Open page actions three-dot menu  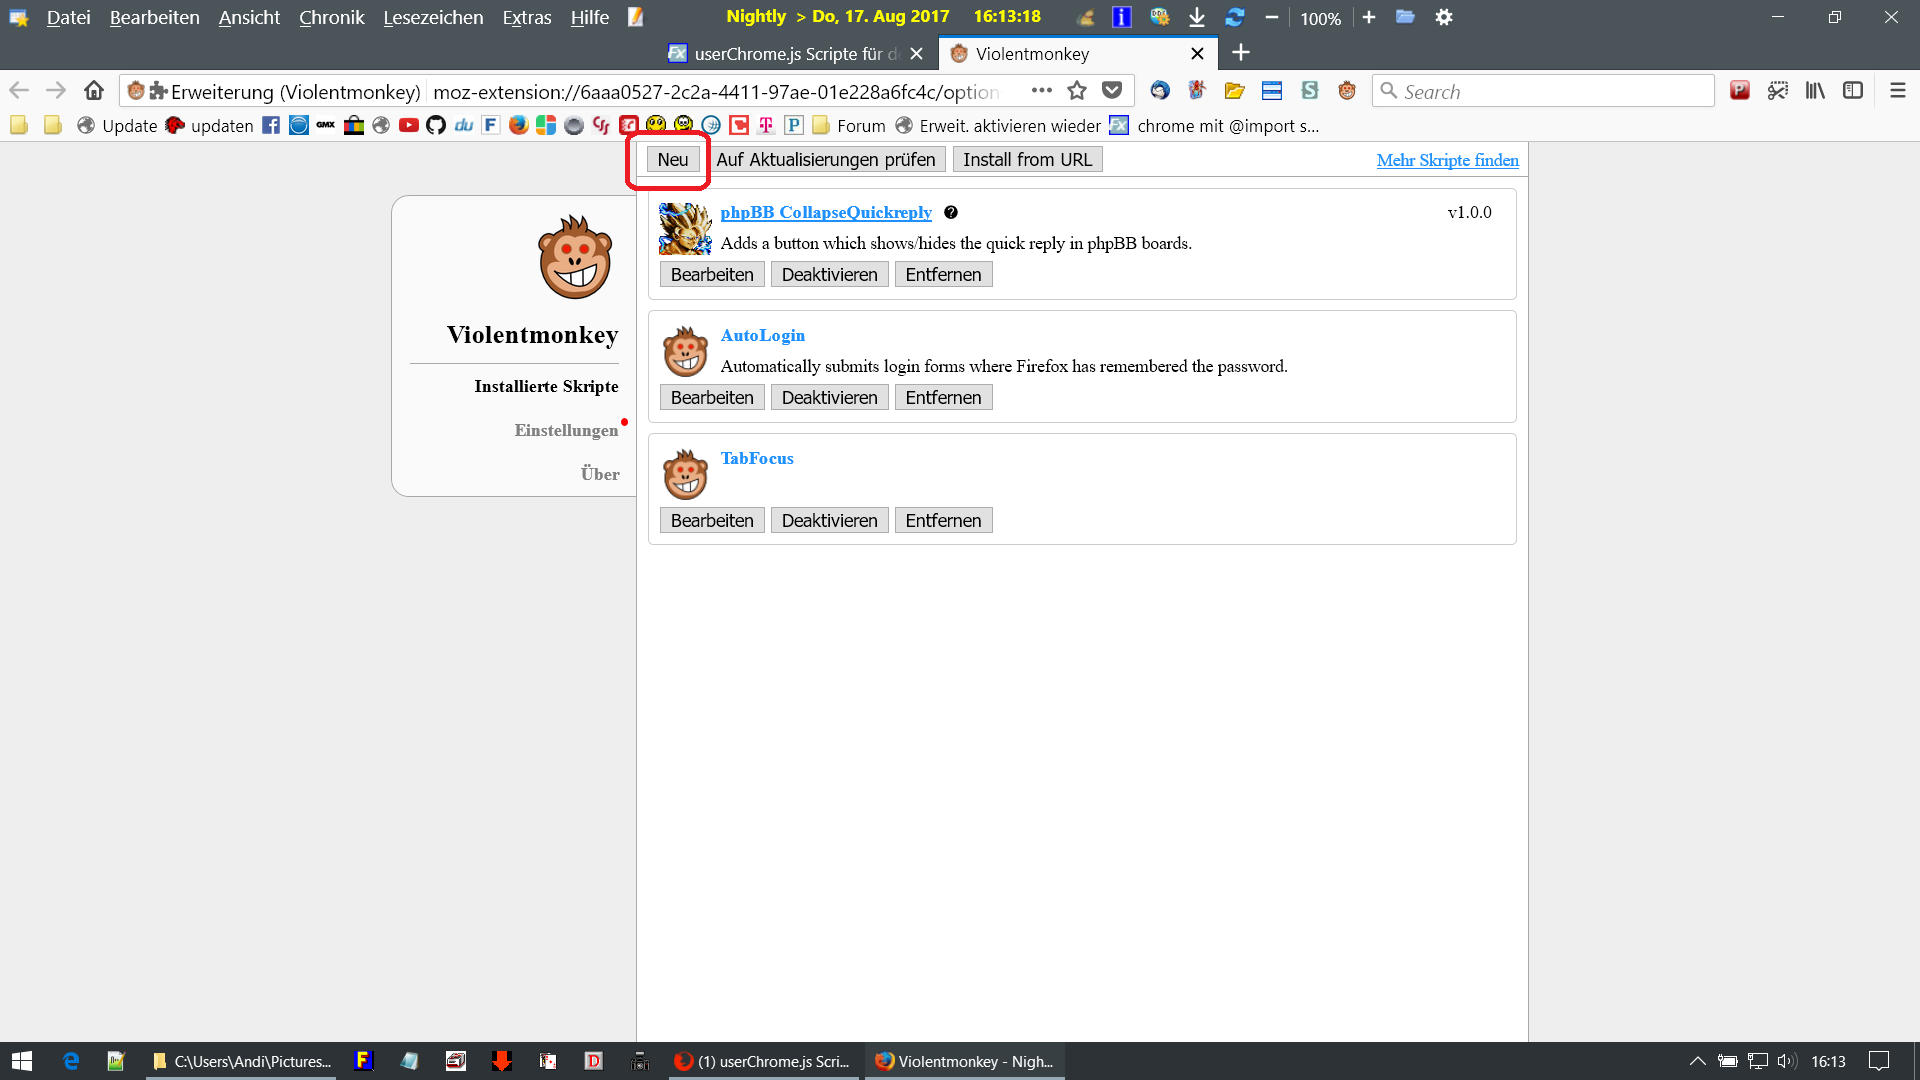[x=1041, y=91]
